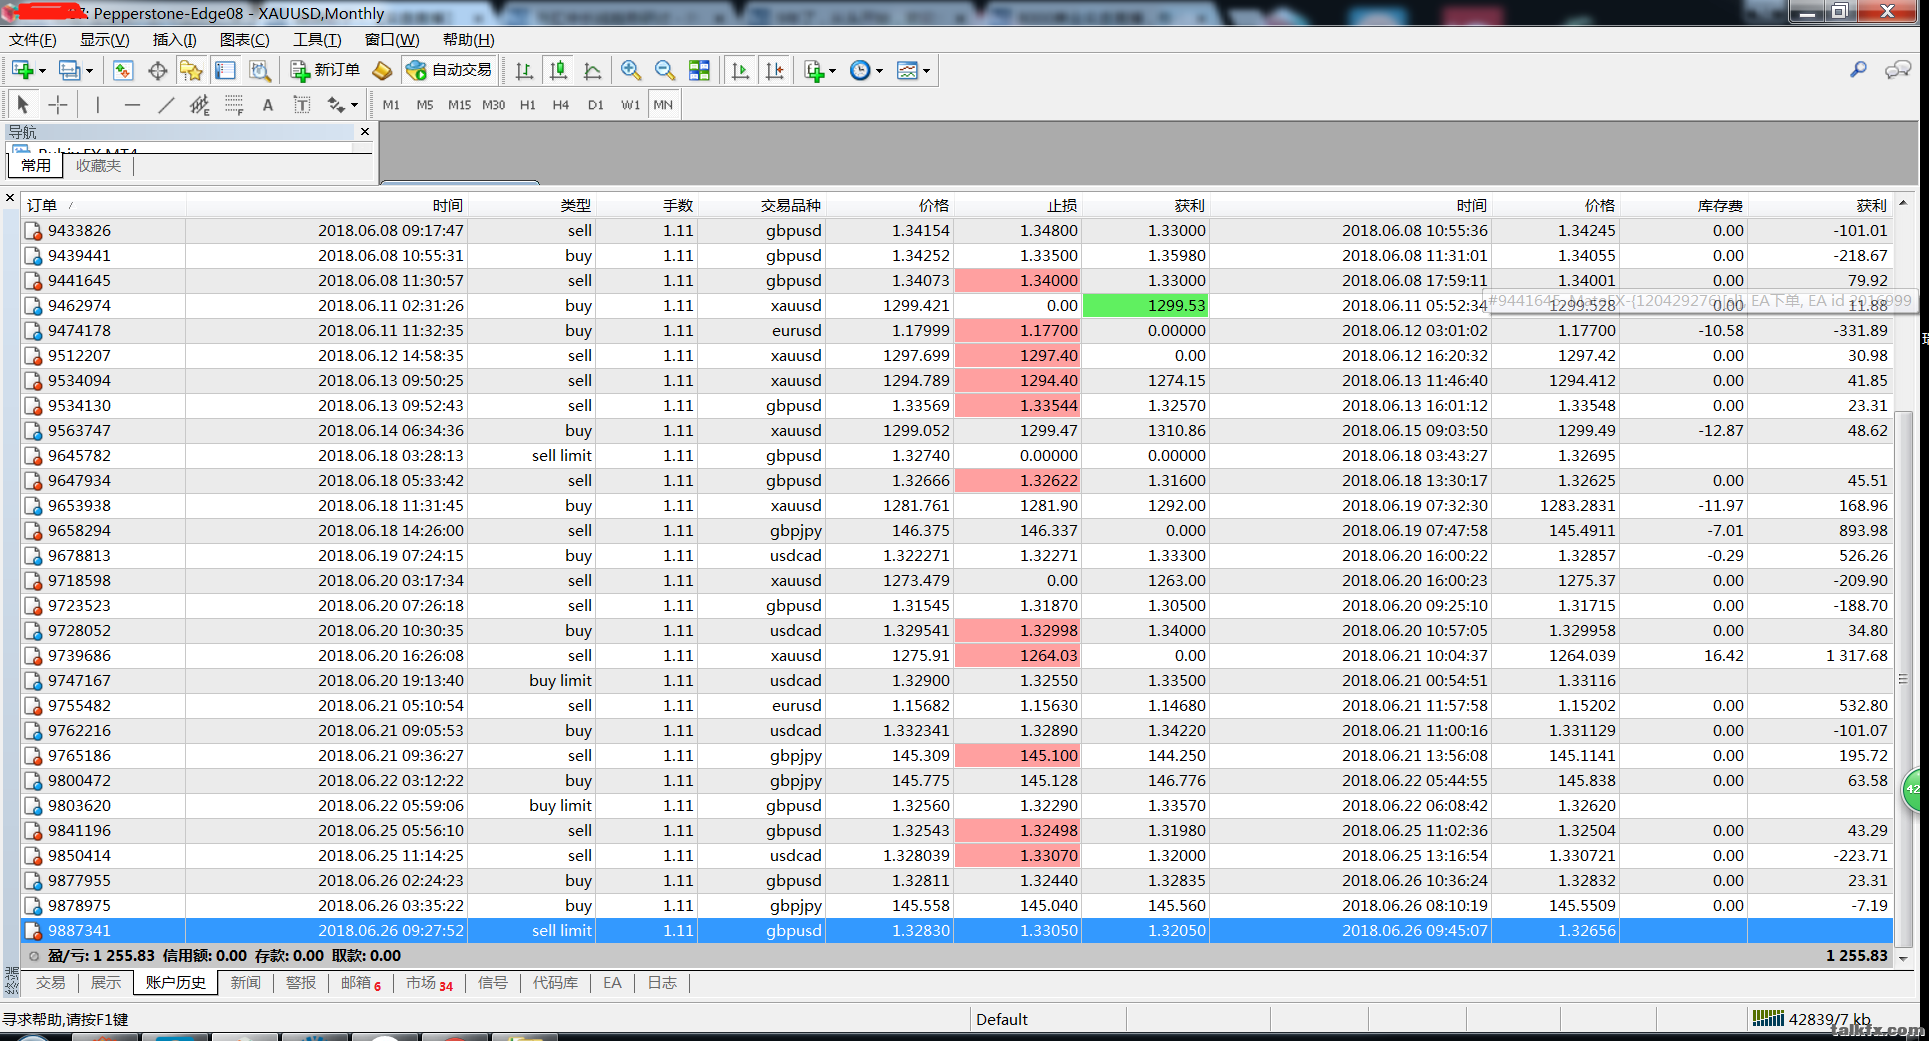Toggle the Data Window crosshair-circle icon
Viewport: 1929px width, 1041px height.
(157, 70)
